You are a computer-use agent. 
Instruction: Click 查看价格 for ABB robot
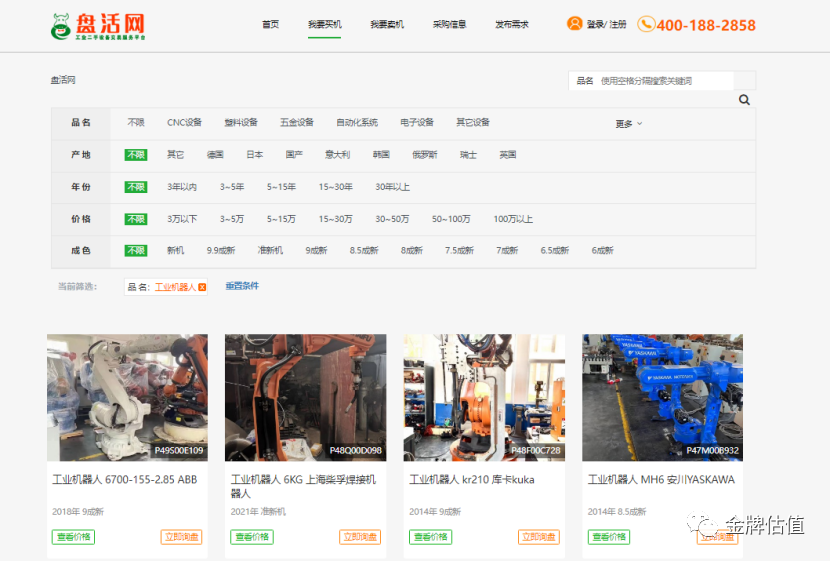(73, 537)
